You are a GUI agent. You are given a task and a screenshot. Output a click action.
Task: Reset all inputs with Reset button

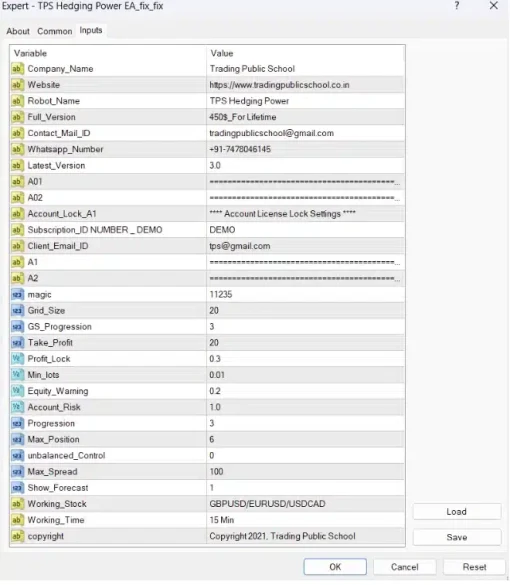474,567
